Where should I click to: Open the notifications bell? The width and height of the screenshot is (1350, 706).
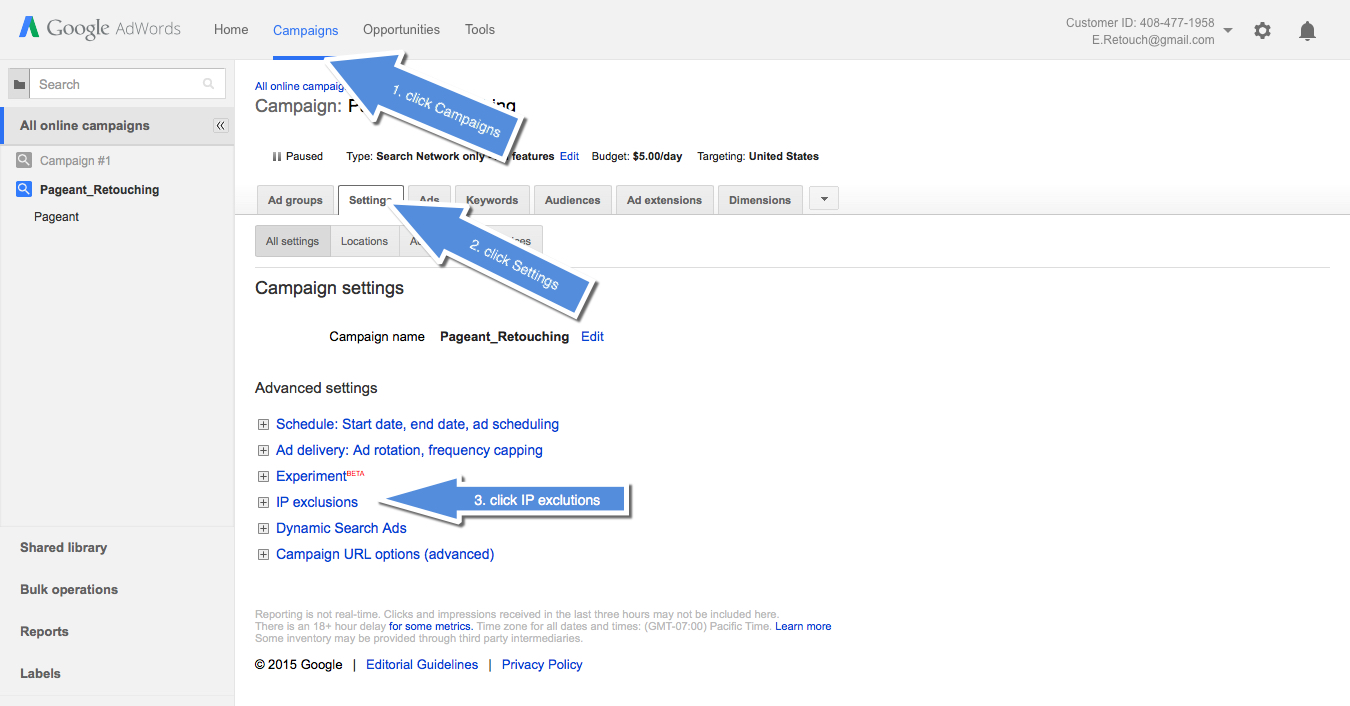[1307, 31]
